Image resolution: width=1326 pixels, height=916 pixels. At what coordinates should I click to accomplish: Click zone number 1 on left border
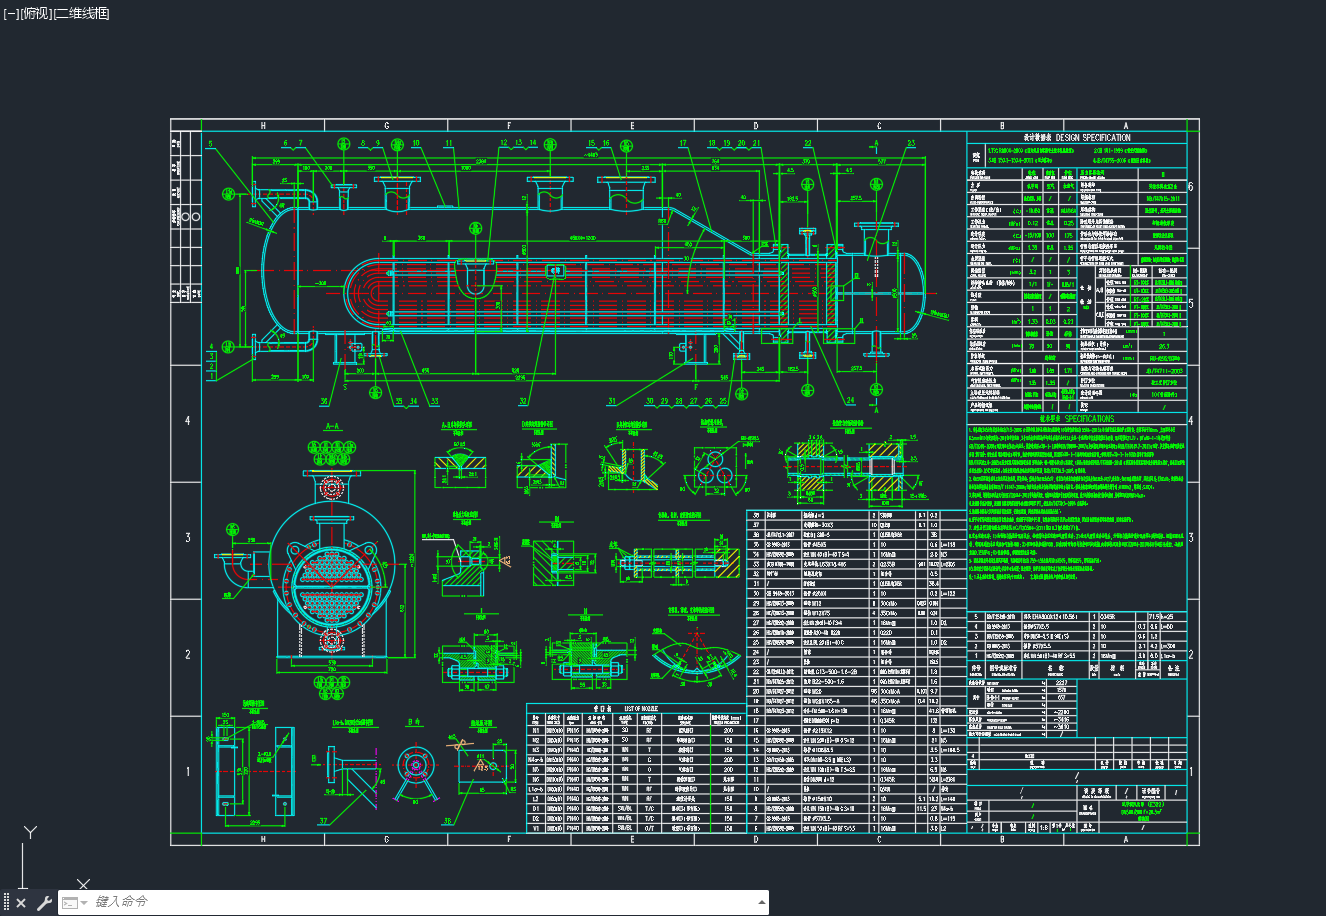(x=187, y=772)
